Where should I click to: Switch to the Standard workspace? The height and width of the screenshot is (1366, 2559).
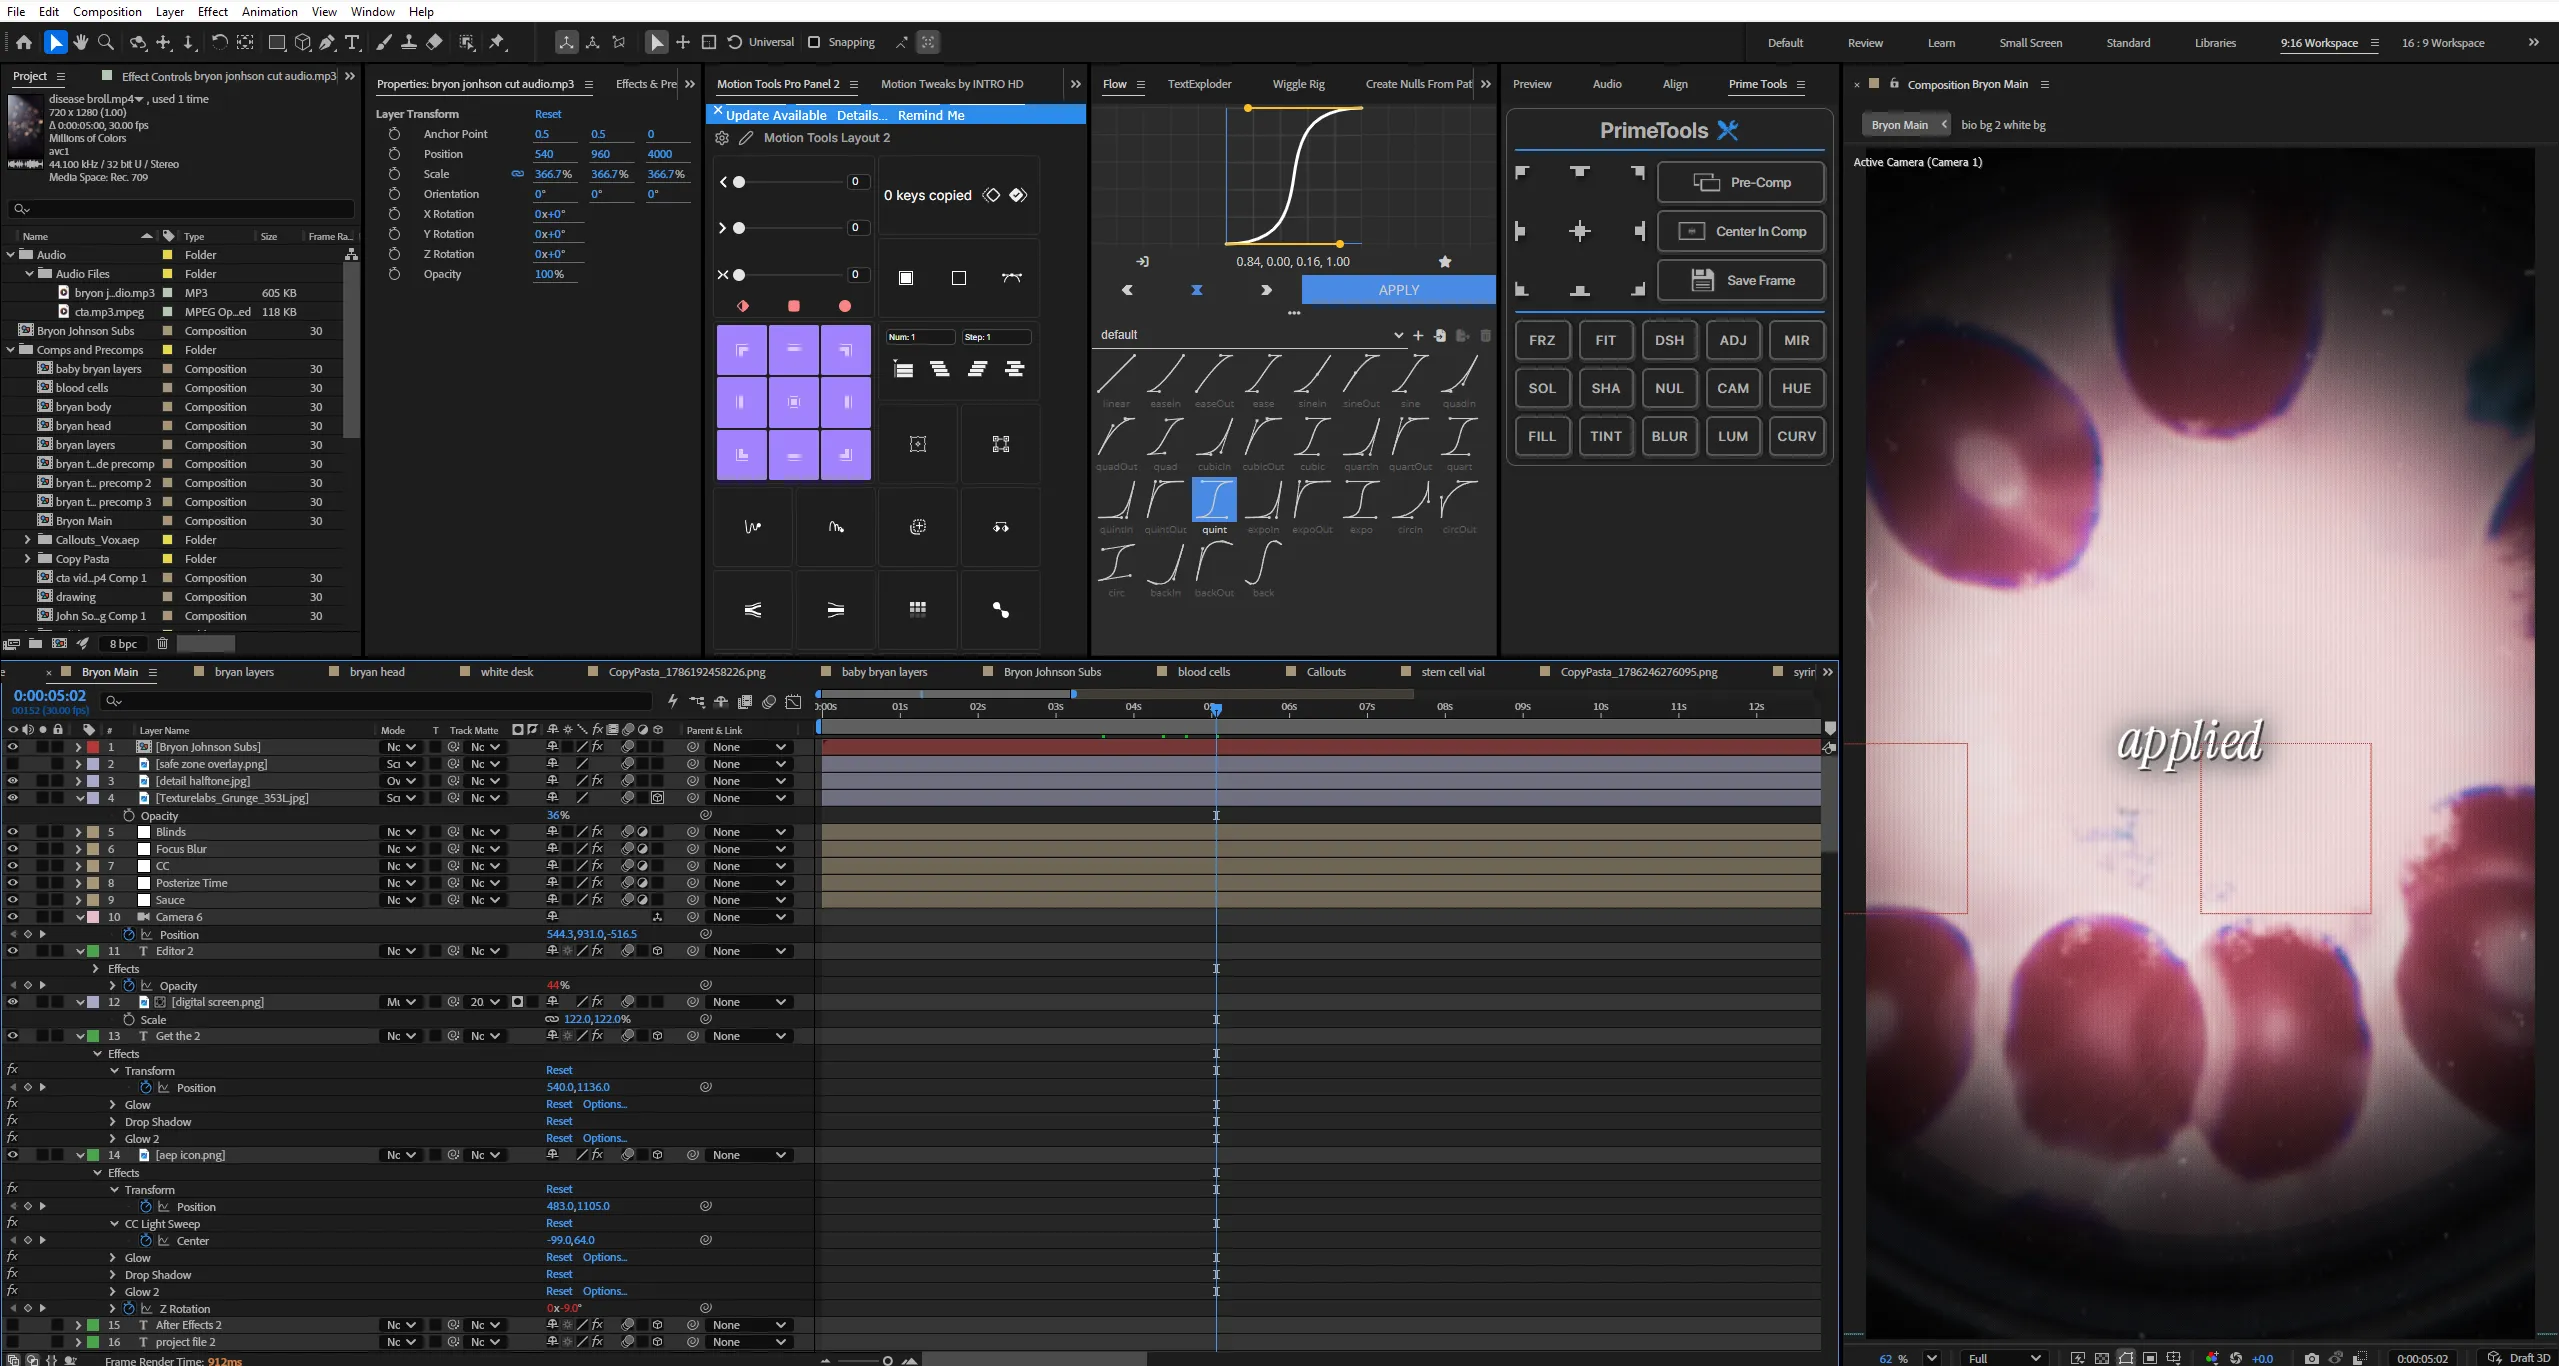[x=2128, y=43]
